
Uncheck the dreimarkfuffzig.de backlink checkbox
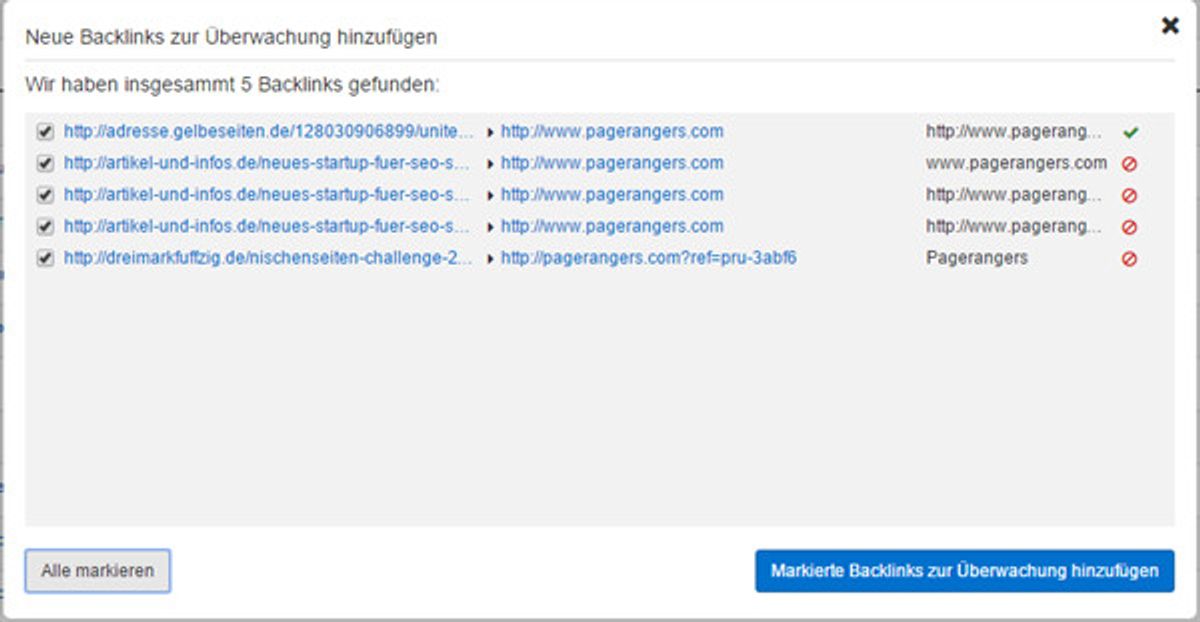pos(44,258)
